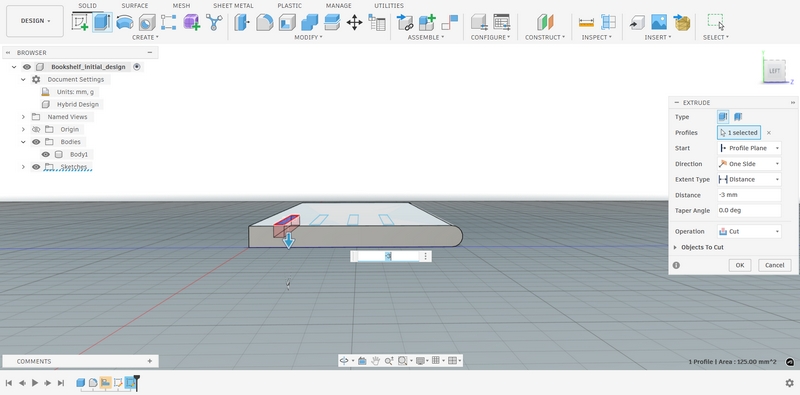This screenshot has height=395, width=800.
Task: Open the Direction dropdown set to One Side
Action: coord(749,164)
